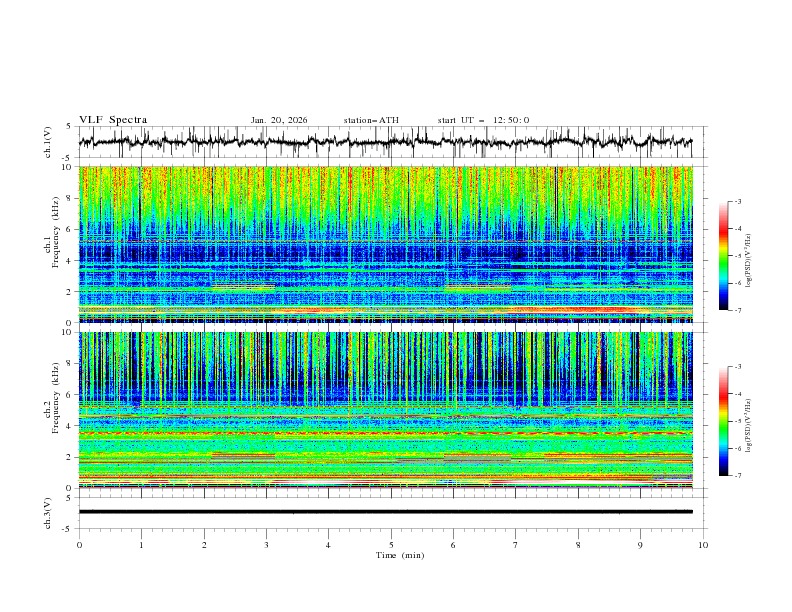
Task: Click the ch.3 flat voltage trace
Action: click(x=385, y=512)
